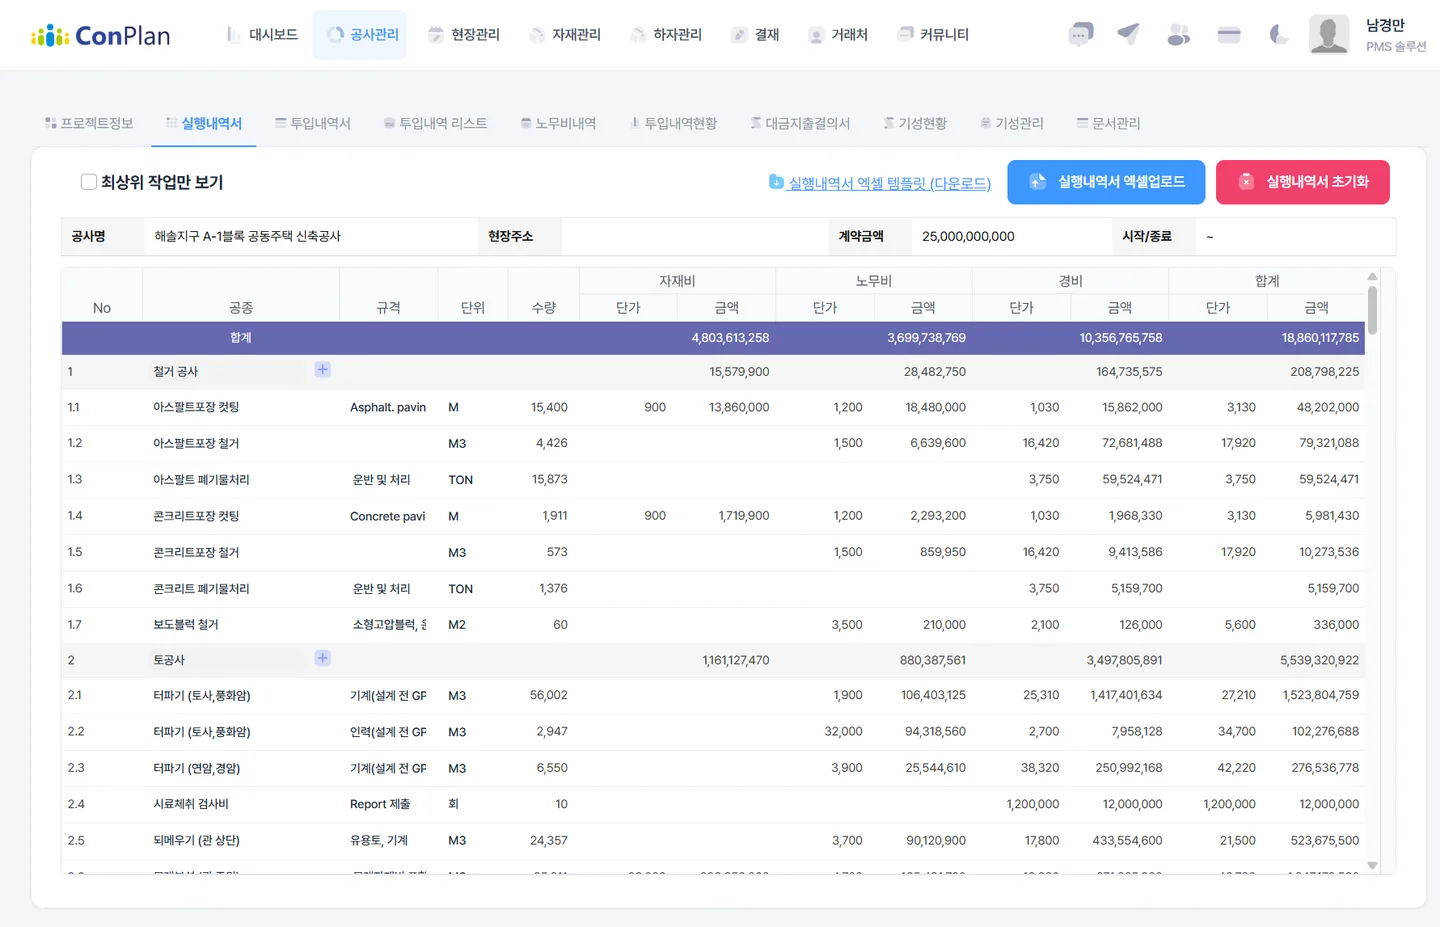
Task: Click the 공사명 value 해솔지구 A-1블록
Action: (x=247, y=237)
